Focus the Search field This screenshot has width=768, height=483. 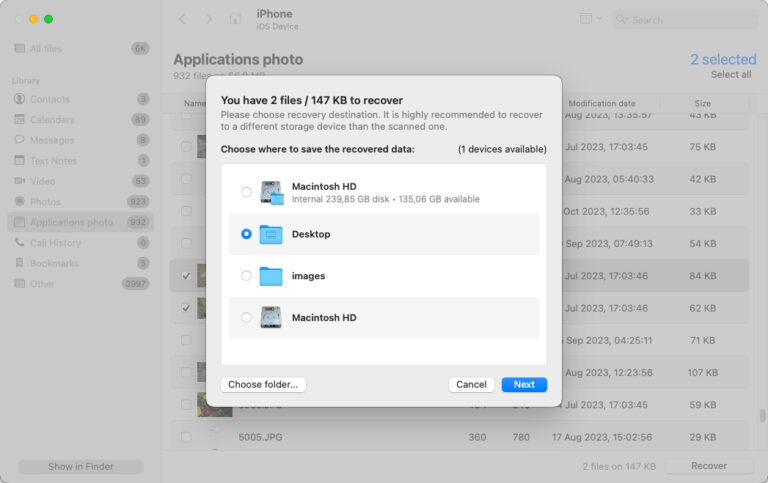[685, 20]
